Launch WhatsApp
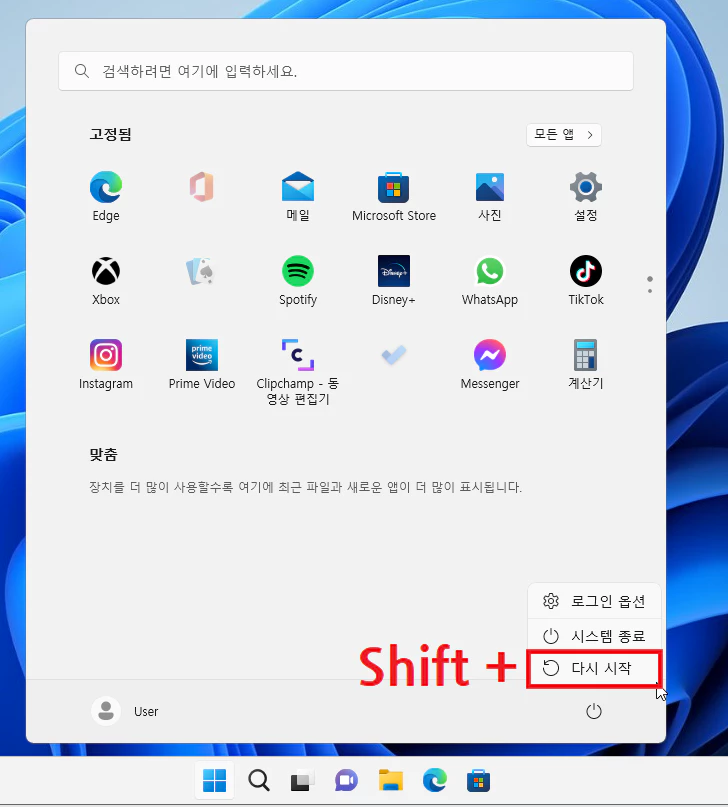 490,280
